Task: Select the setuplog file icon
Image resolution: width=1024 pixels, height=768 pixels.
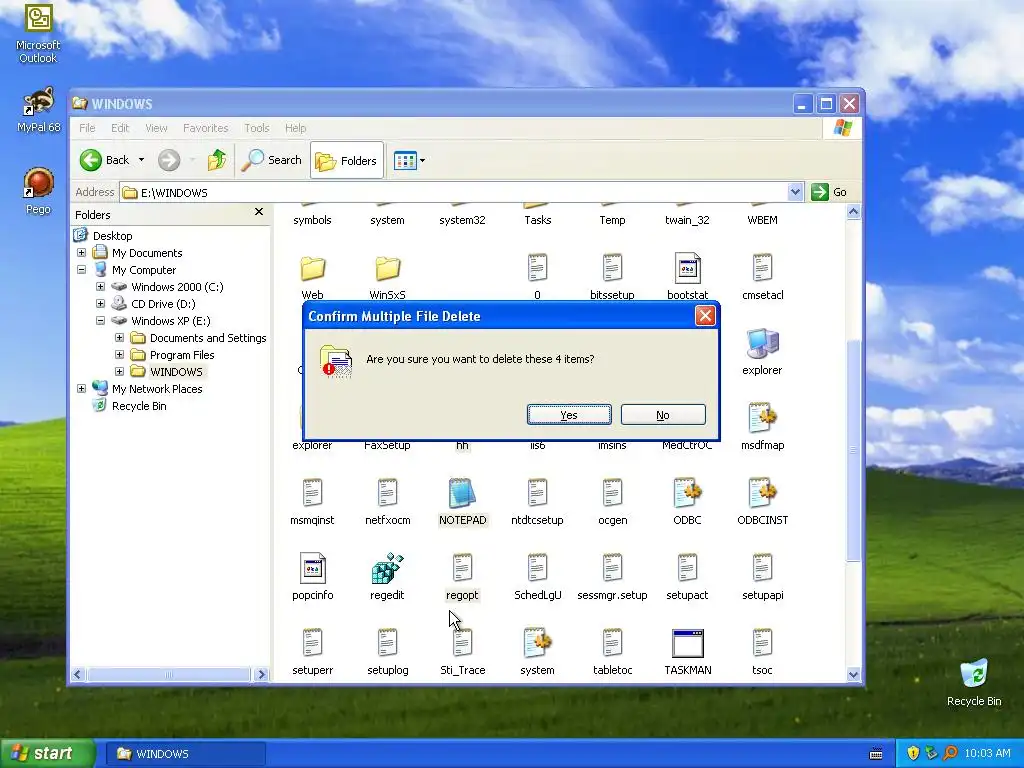Action: (x=387, y=643)
